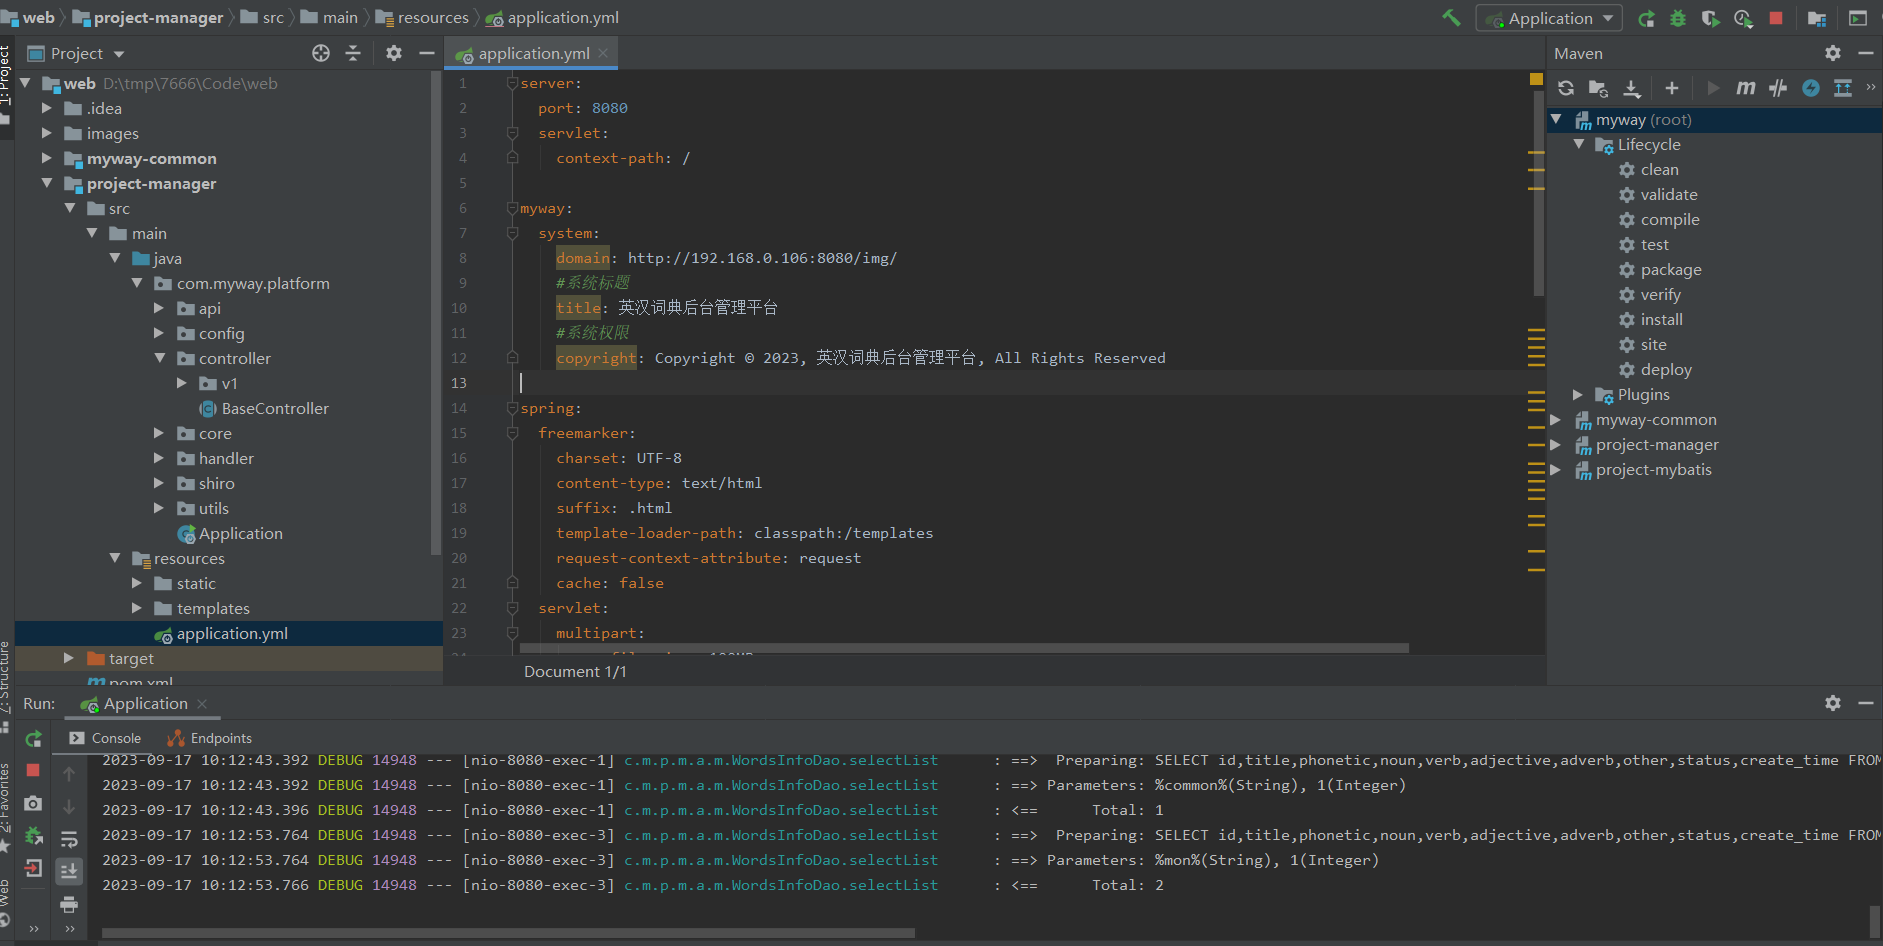Open Run panel settings gear
This screenshot has height=946, width=1883.
1833,703
